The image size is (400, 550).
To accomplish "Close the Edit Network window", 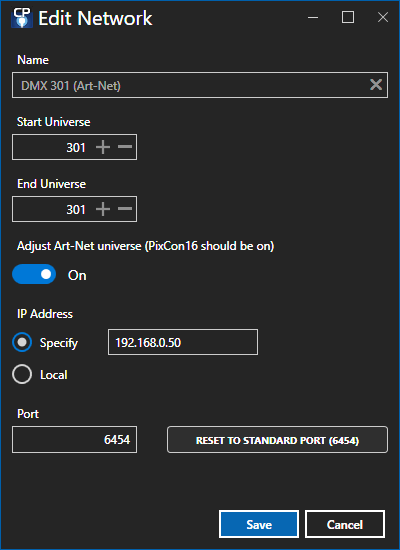I will (x=383, y=17).
